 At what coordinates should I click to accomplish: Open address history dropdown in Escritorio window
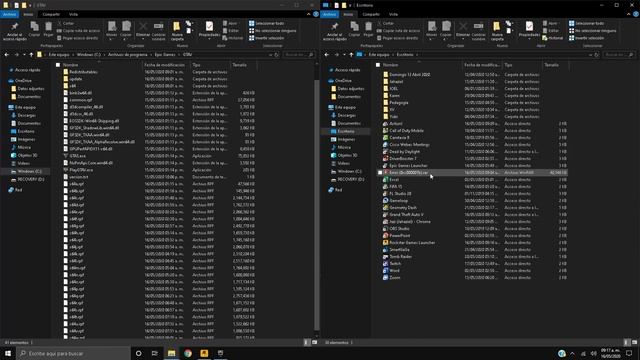click(x=590, y=54)
